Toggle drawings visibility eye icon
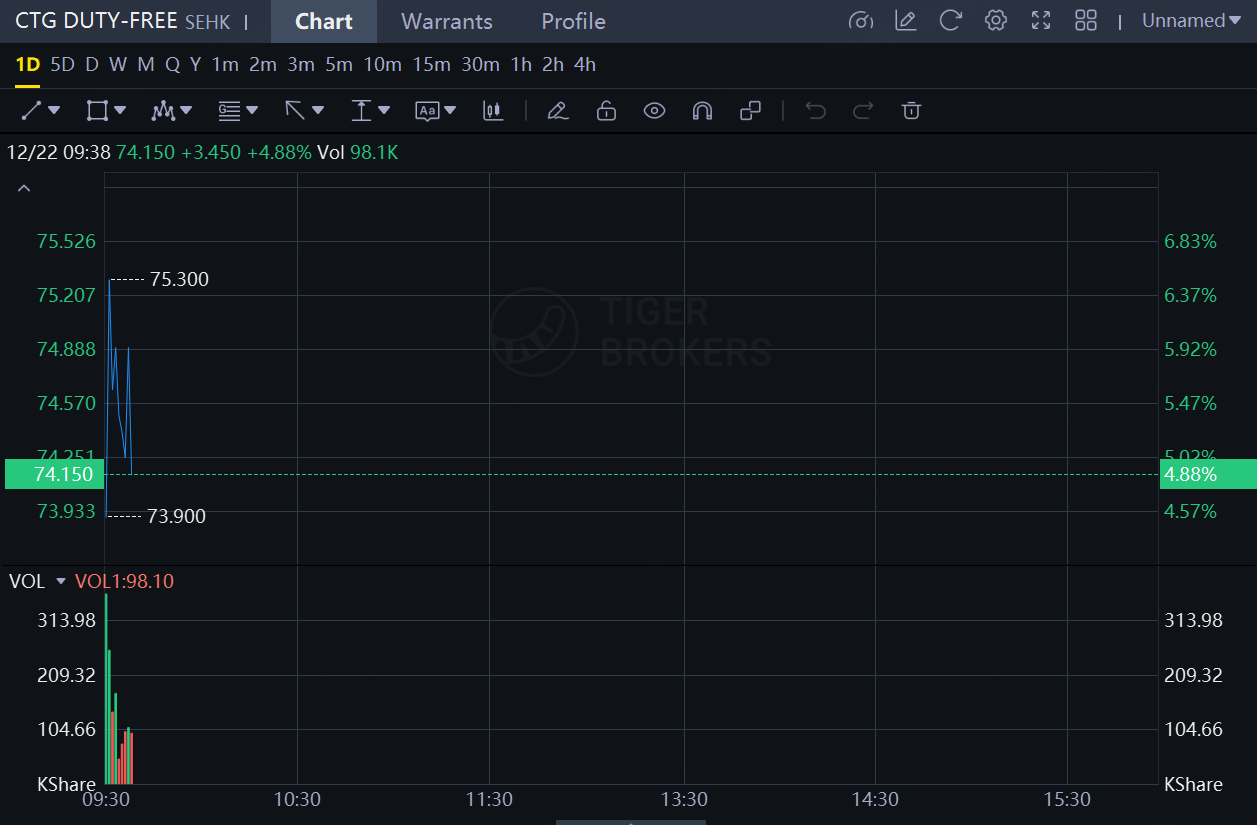The image size is (1257, 825). pyautogui.click(x=654, y=111)
